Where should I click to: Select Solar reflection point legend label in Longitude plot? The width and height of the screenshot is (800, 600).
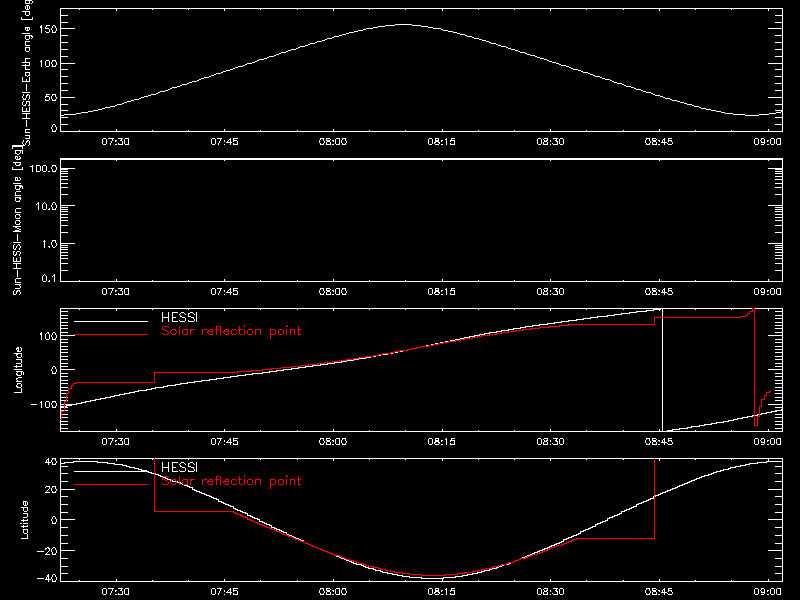[x=231, y=331]
